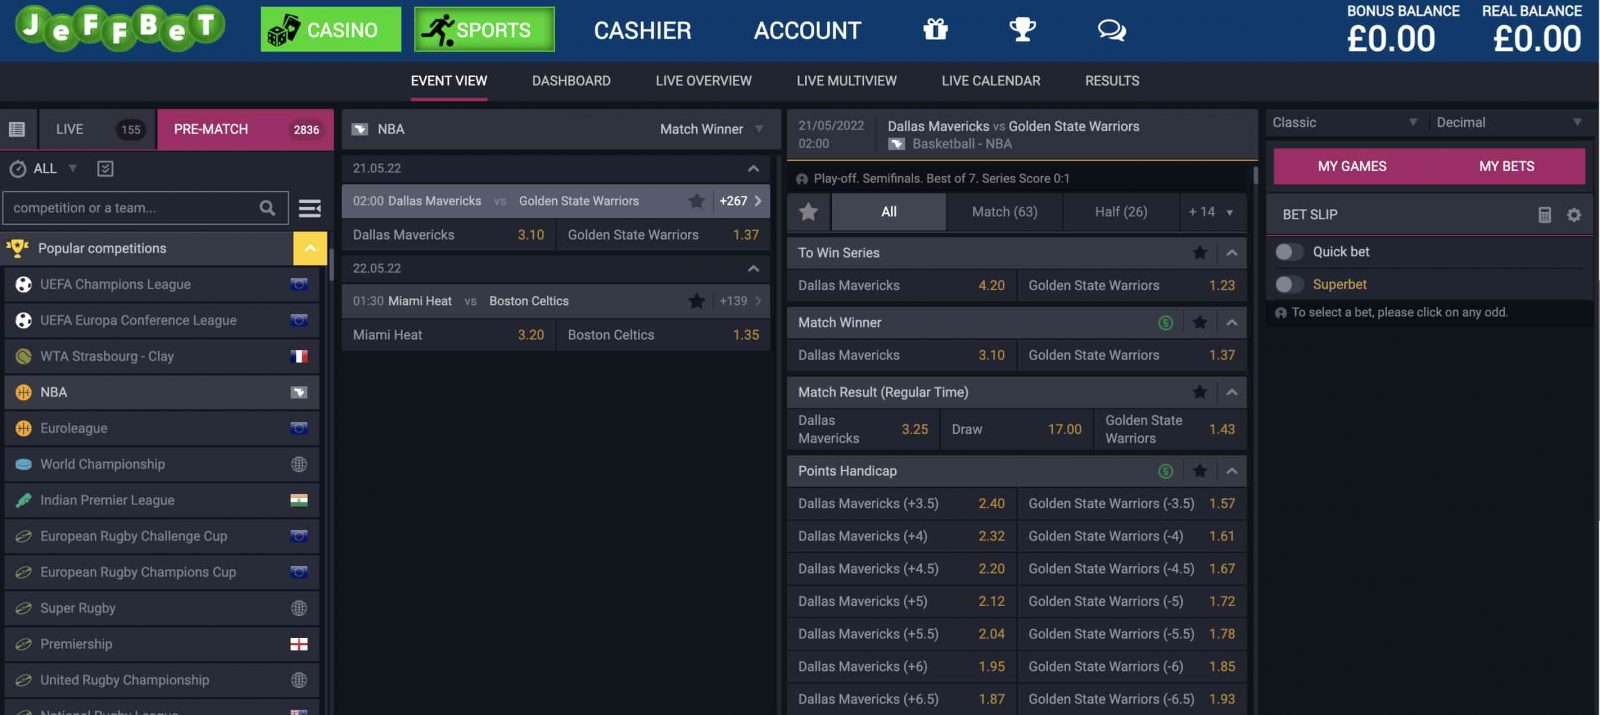Click the trophy icon beside Popular competitions
This screenshot has height=715, width=1600.
[x=17, y=248]
